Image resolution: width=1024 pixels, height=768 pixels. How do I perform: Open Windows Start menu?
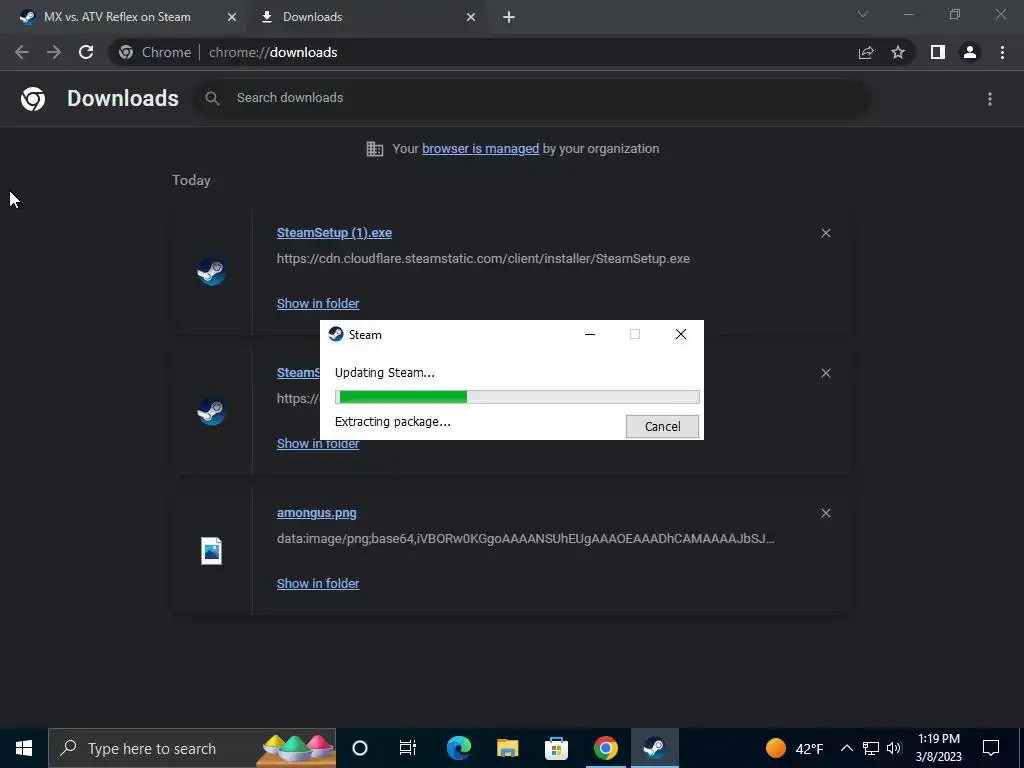coord(24,748)
